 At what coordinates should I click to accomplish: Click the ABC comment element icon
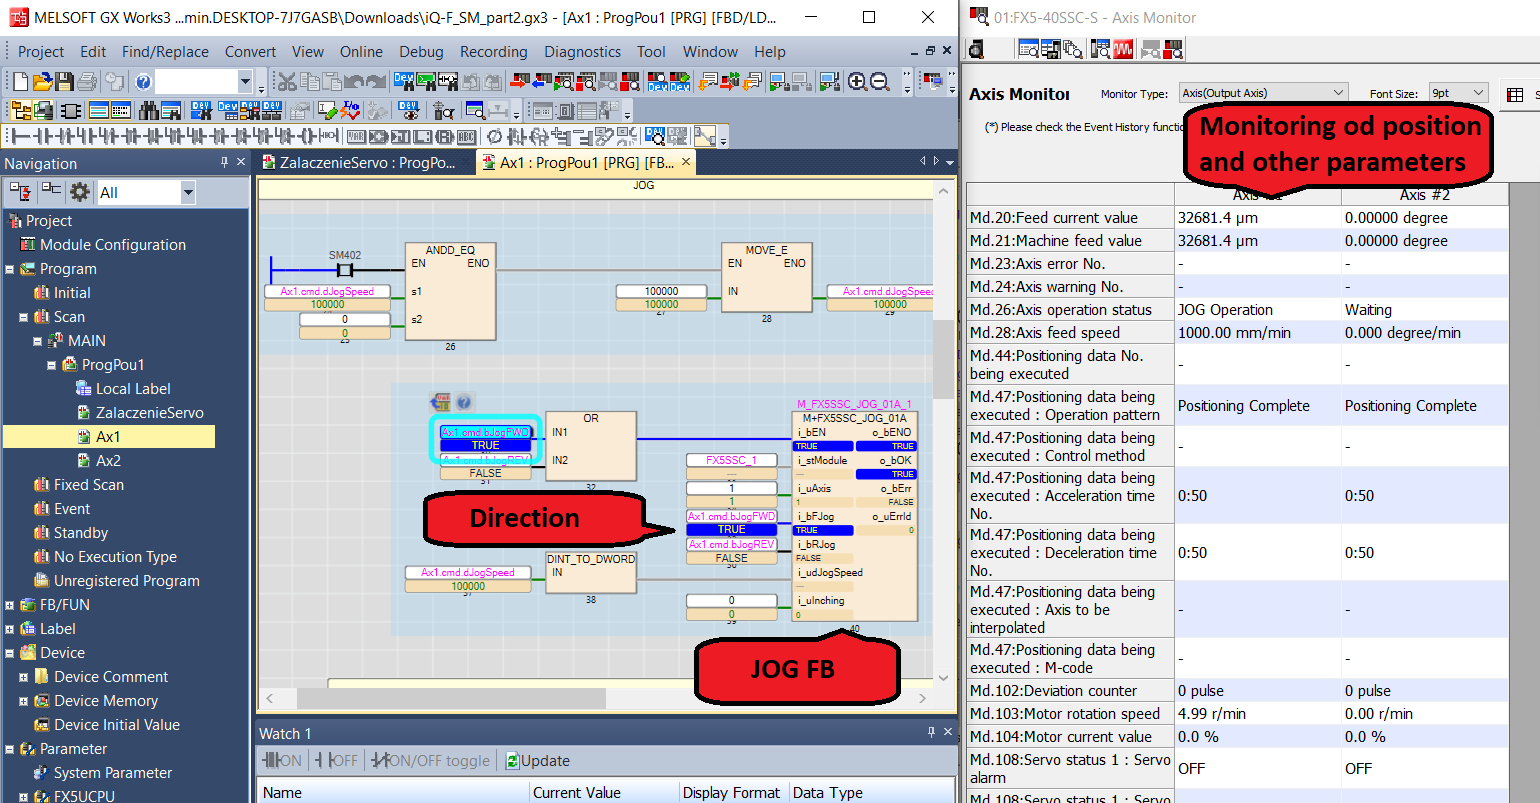[466, 136]
